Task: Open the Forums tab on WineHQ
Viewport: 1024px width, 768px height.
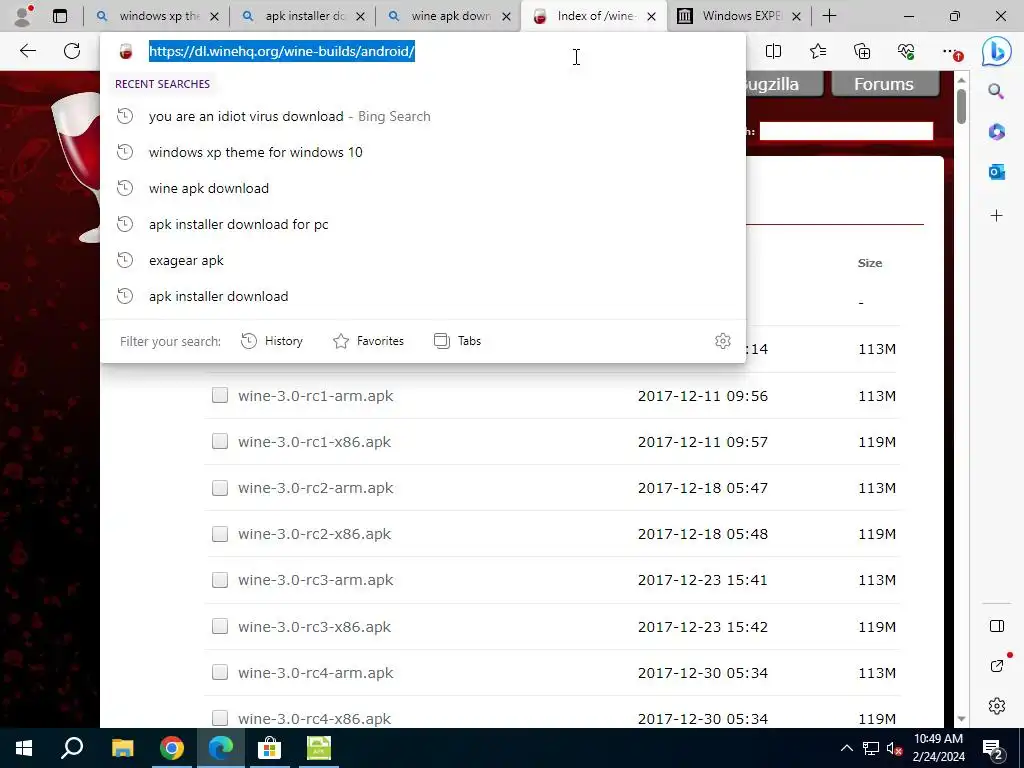Action: click(x=884, y=84)
